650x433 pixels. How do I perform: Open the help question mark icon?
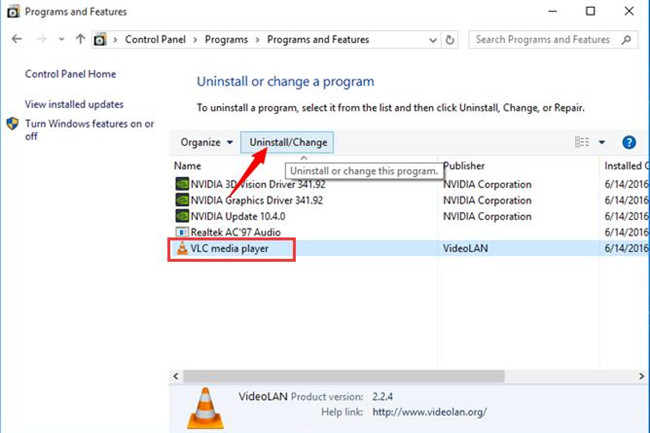(x=629, y=143)
